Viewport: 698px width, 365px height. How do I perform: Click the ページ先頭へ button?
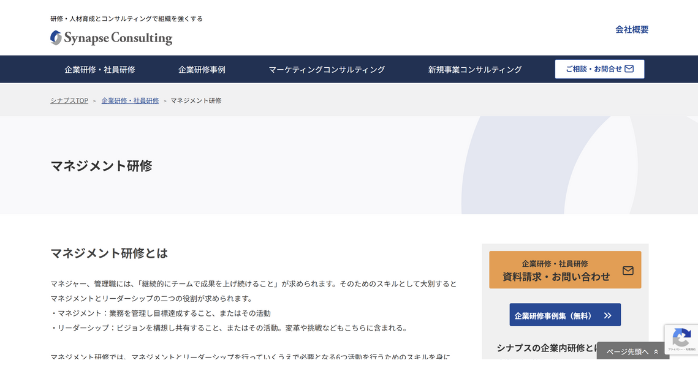[x=633, y=351]
